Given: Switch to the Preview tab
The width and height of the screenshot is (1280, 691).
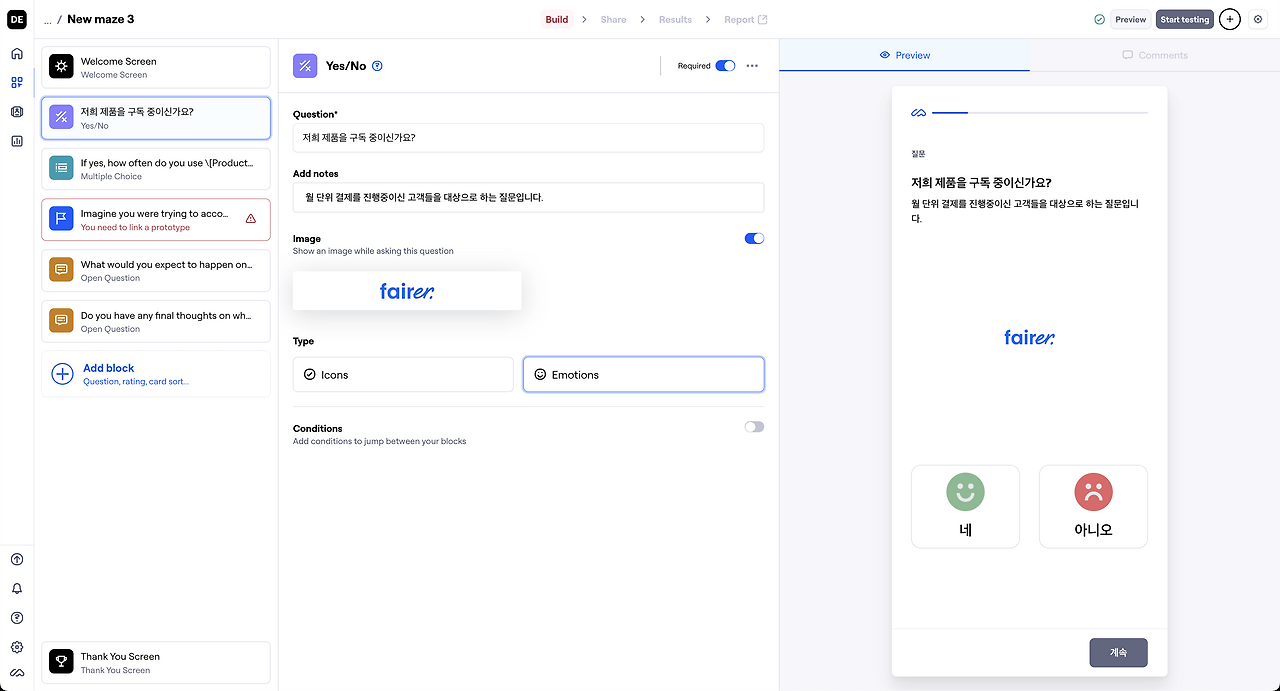Looking at the screenshot, I should pos(904,55).
